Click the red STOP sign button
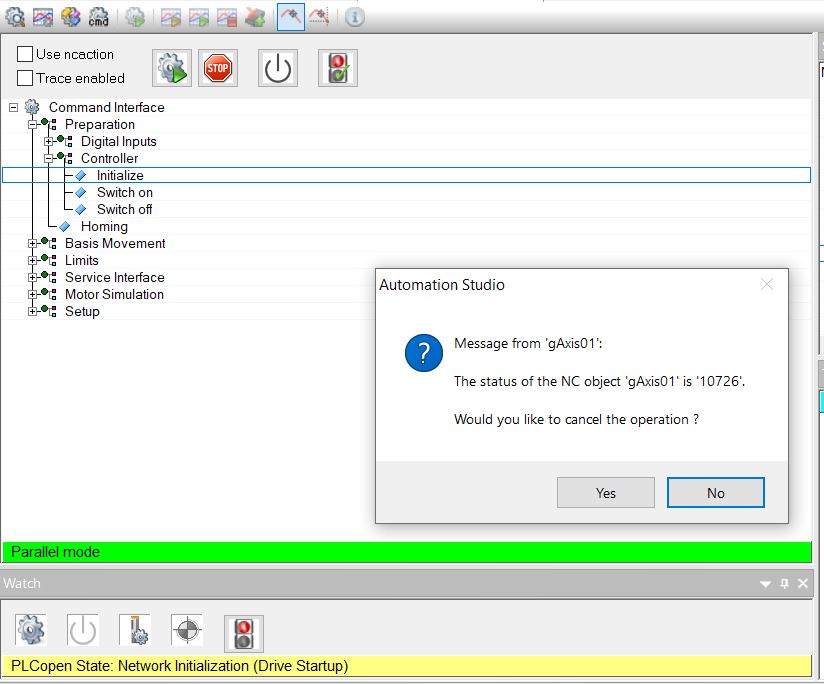The height and width of the screenshot is (684, 824). (x=218, y=68)
